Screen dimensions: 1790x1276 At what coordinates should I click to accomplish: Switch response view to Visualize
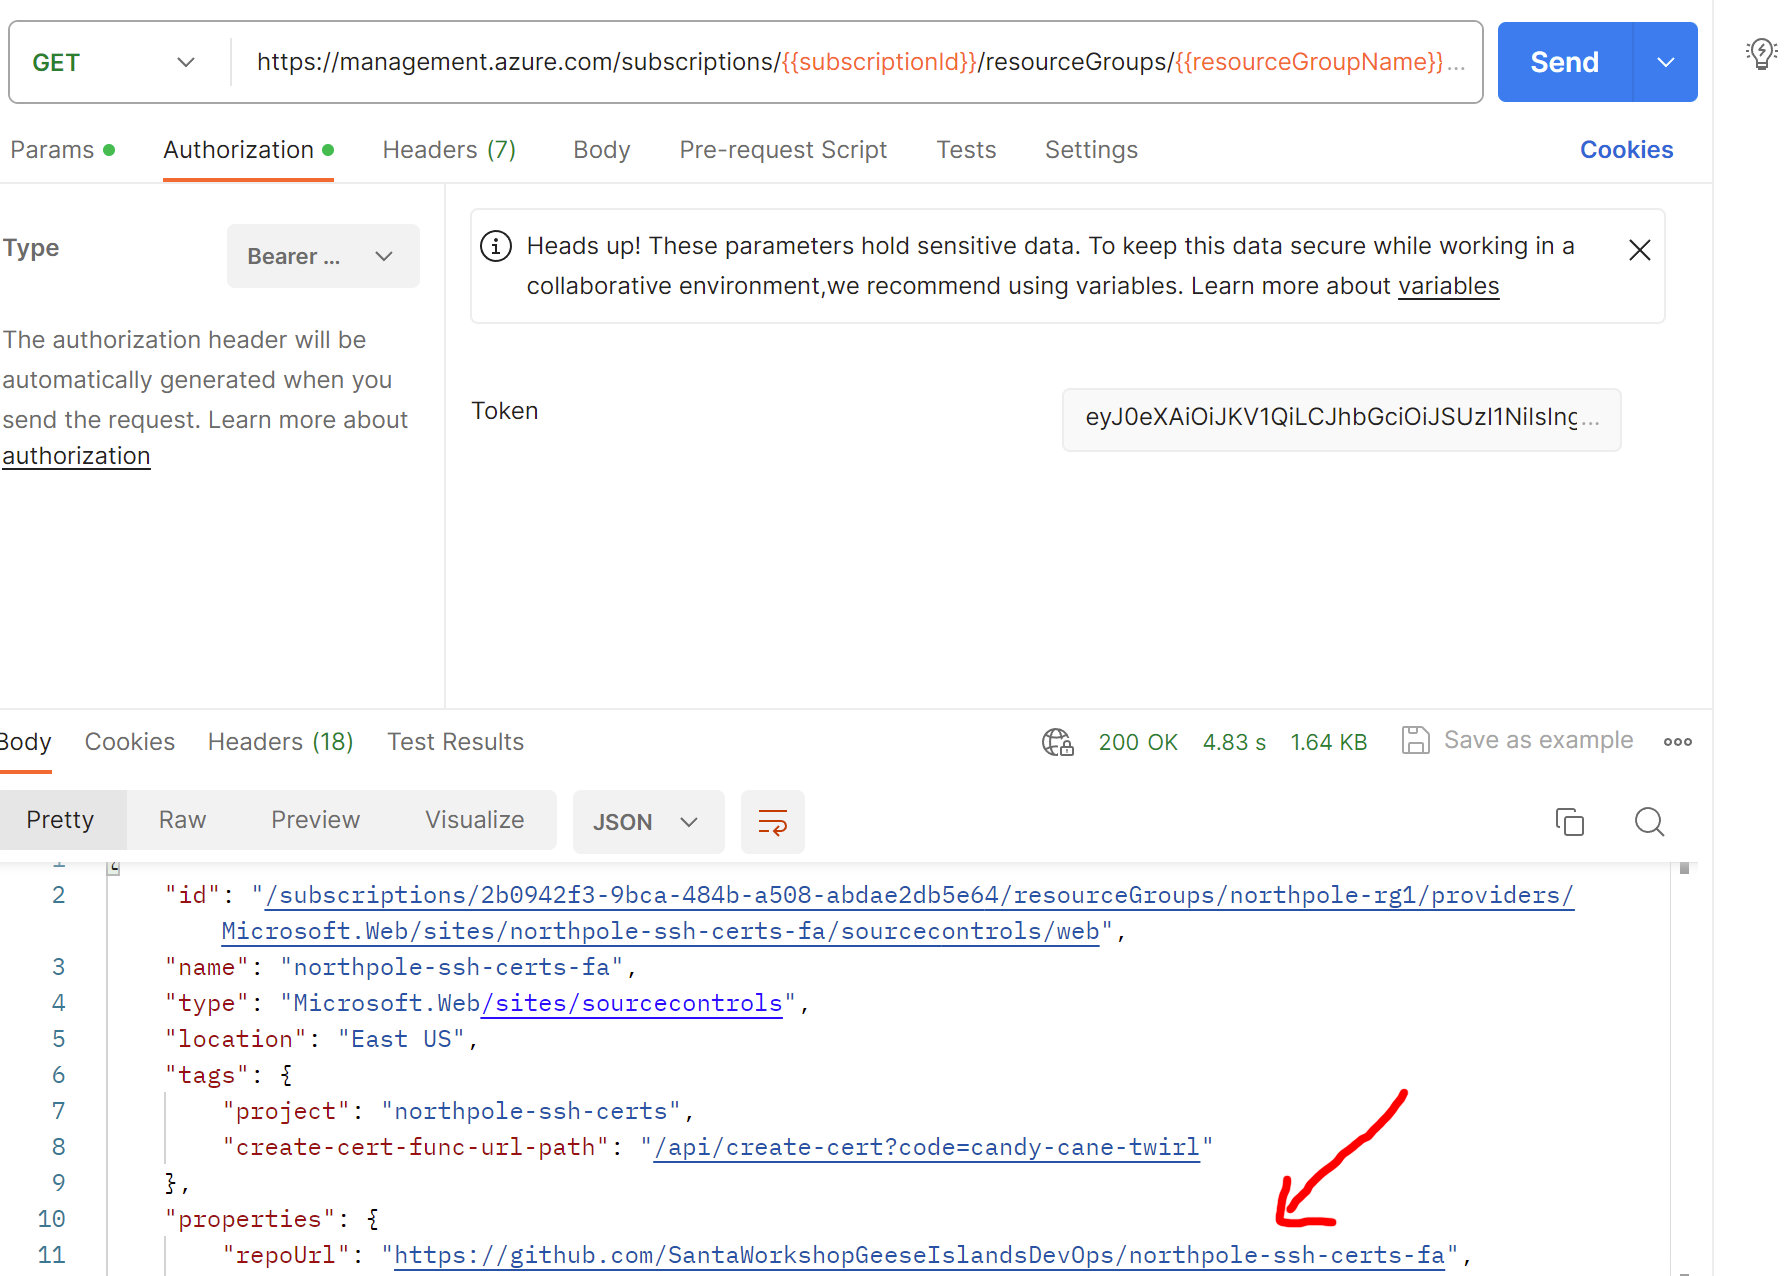(x=474, y=820)
